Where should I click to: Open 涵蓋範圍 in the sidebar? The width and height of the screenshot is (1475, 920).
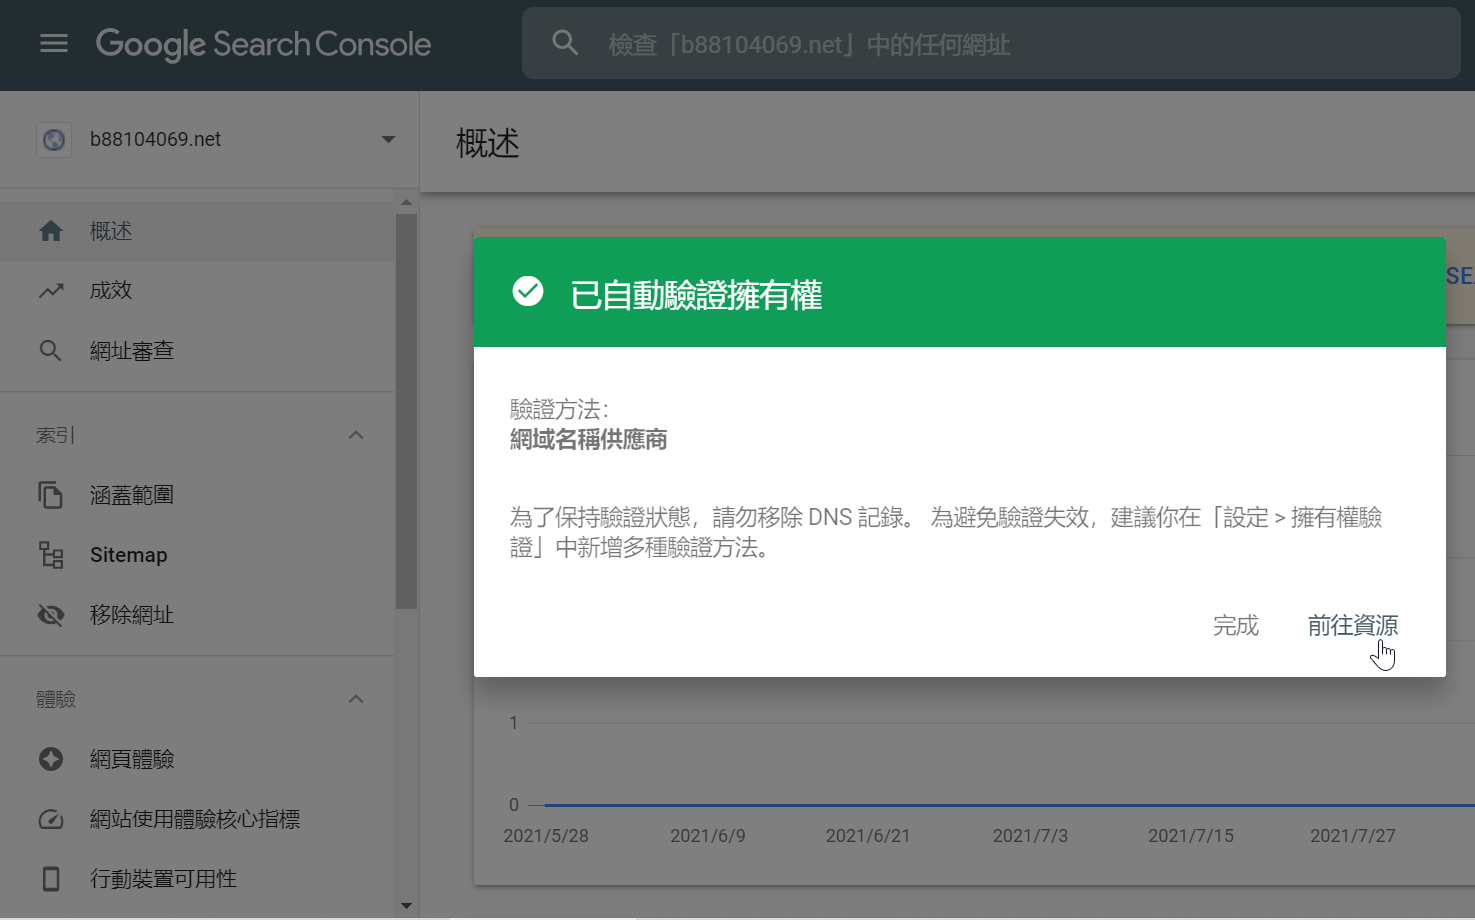point(197,495)
